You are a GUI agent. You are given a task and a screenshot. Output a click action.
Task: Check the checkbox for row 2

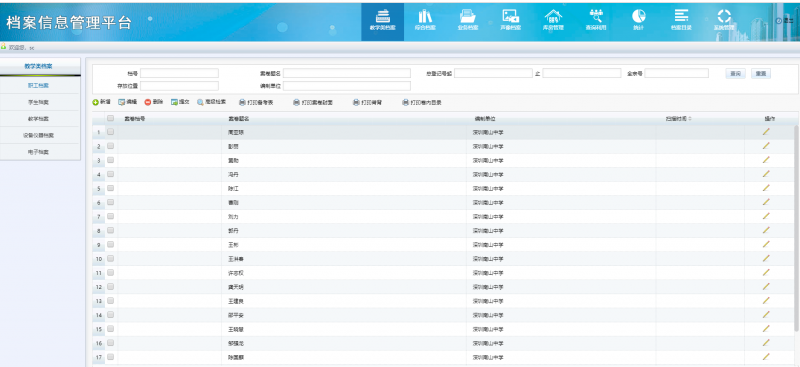(x=111, y=146)
